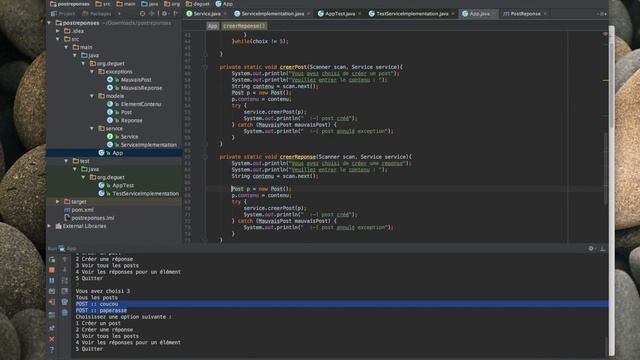Place cursor on 'Post p = new Post();' in creerReponse

[x=261, y=189]
